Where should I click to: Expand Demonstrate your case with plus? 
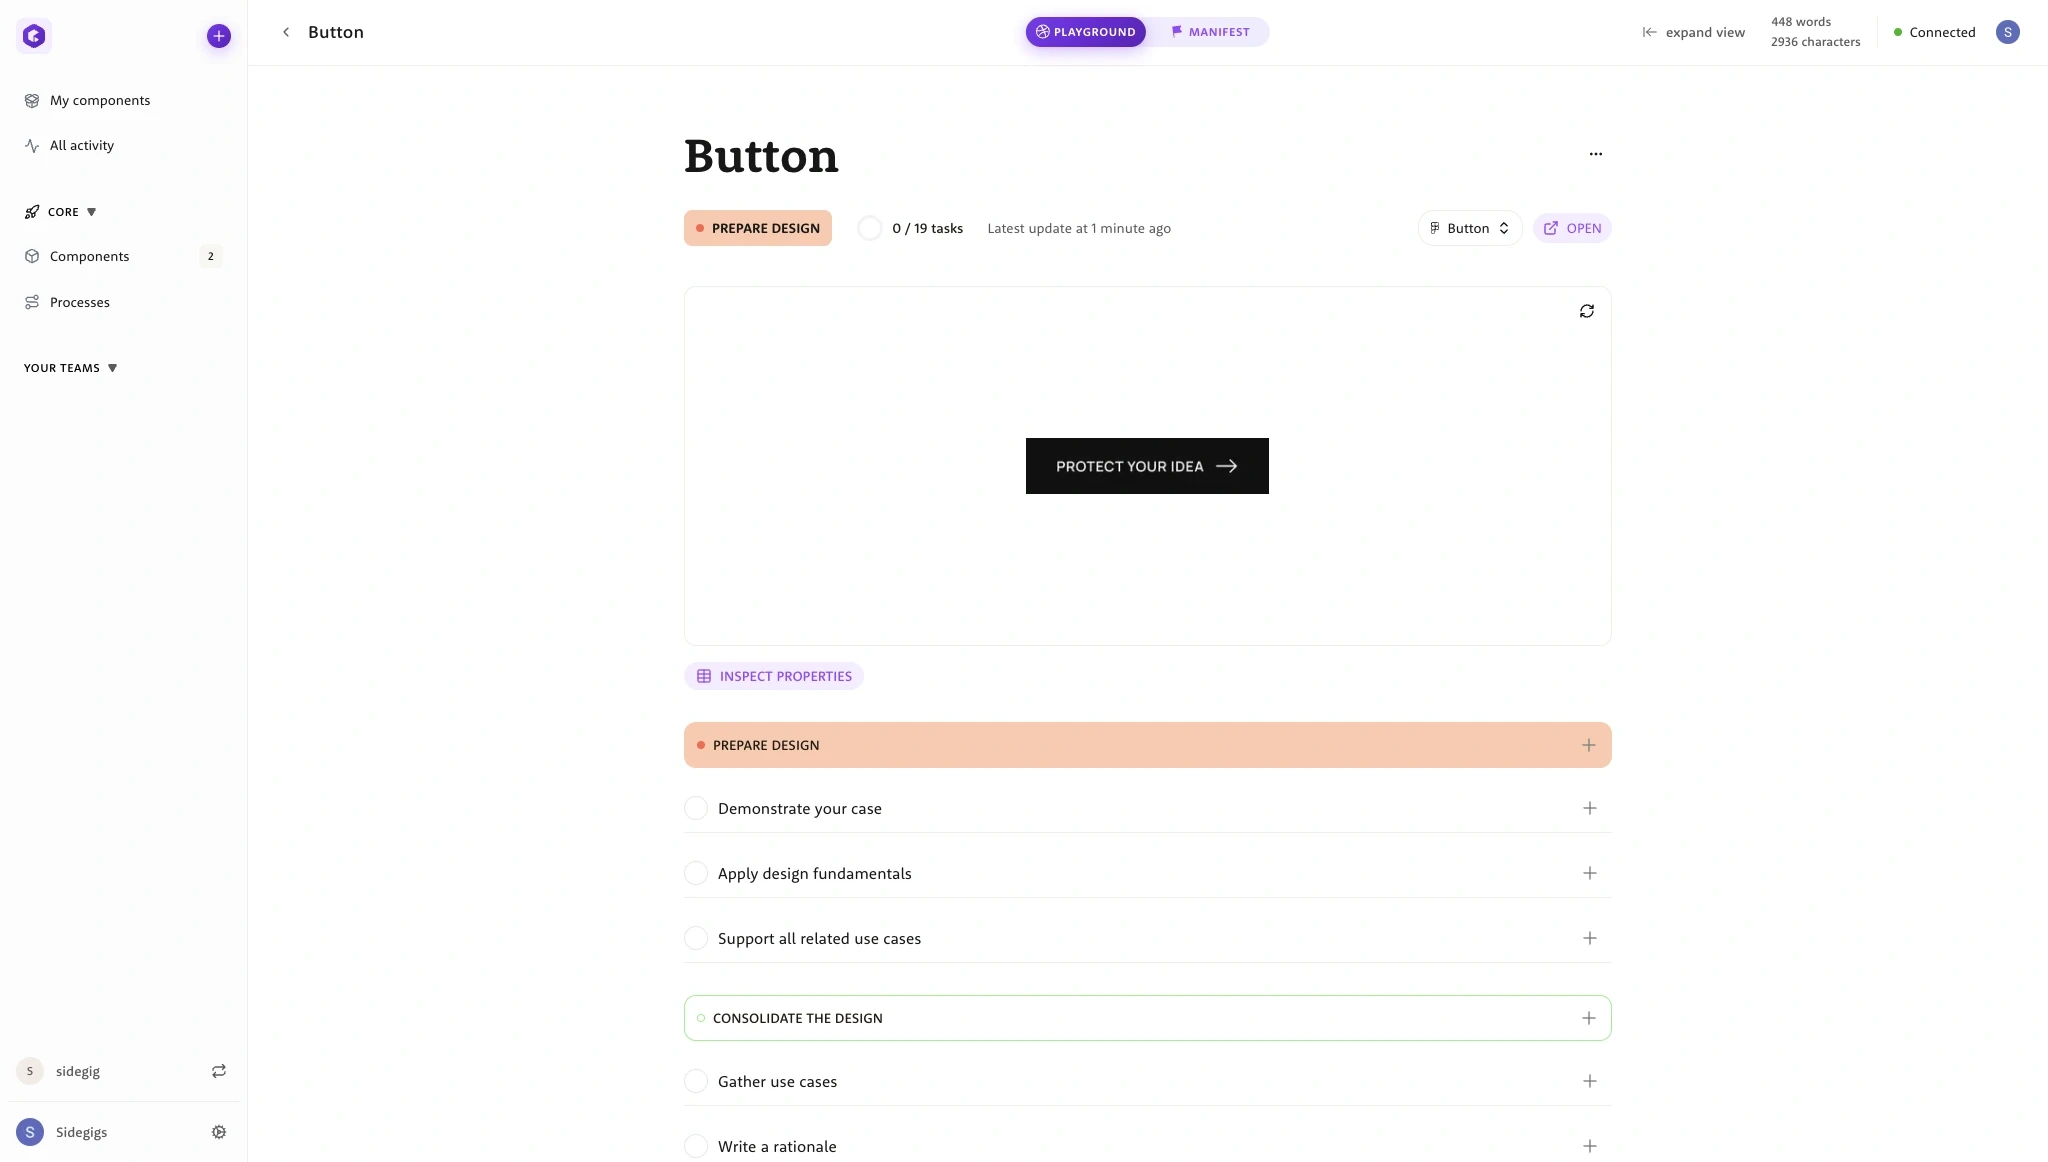coord(1590,808)
